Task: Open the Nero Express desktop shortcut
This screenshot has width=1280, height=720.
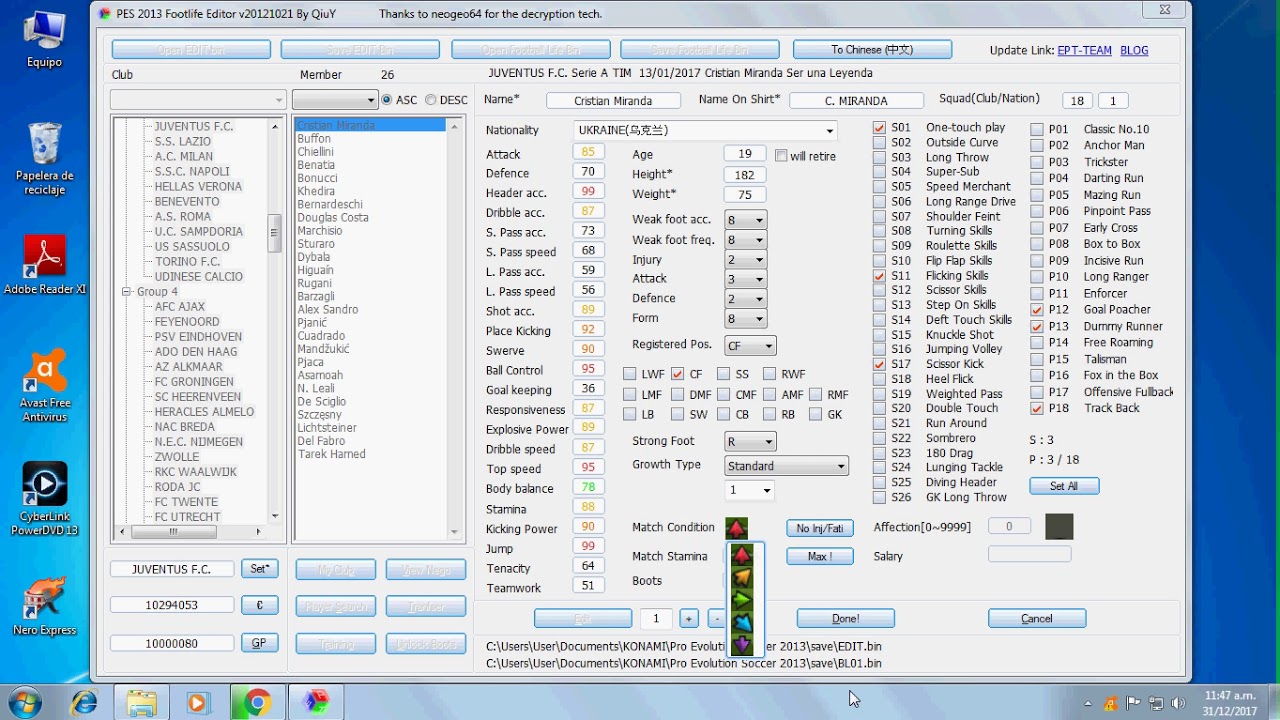Action: 45,607
